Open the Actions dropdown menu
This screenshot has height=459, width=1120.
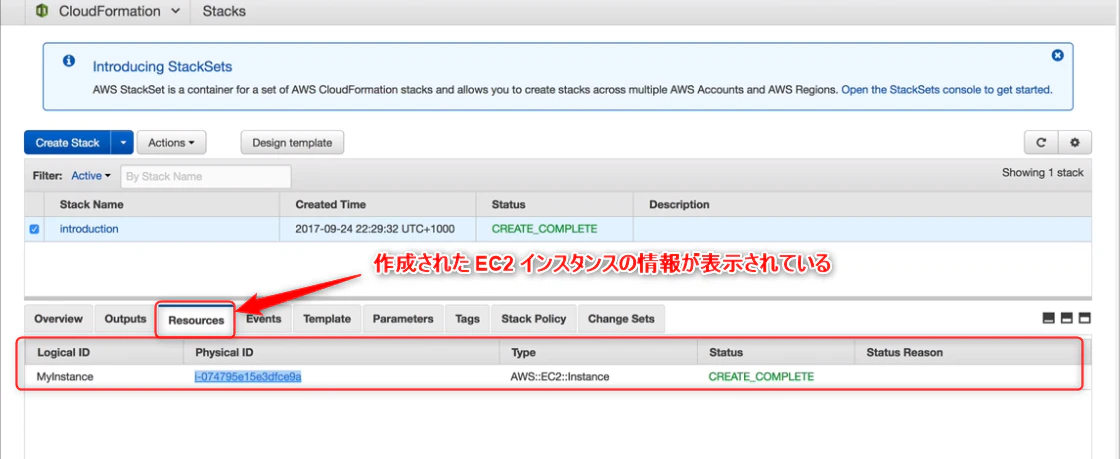171,143
